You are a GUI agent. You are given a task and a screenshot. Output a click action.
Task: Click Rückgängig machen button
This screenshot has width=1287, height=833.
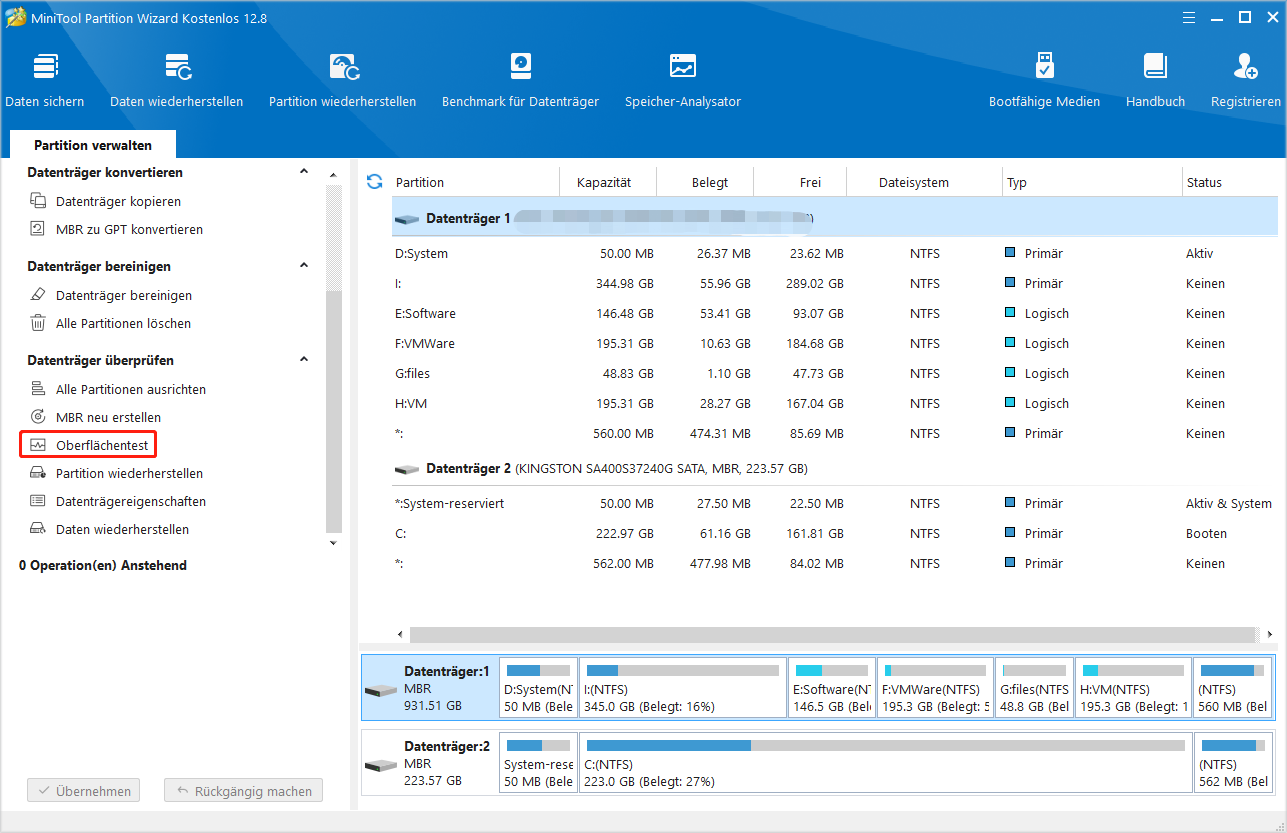(x=244, y=791)
